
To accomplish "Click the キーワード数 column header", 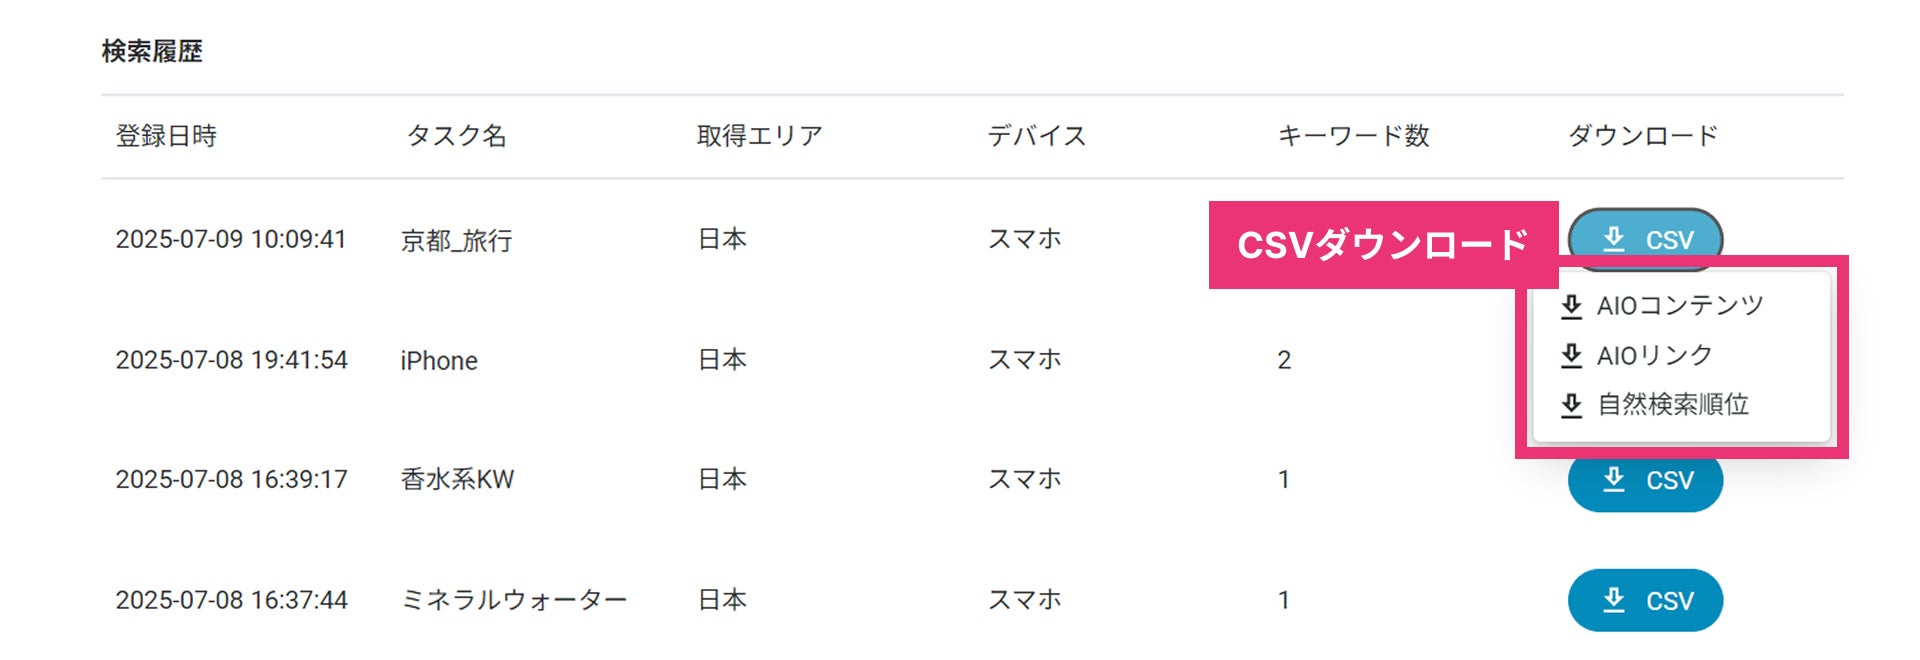I will (x=1354, y=136).
